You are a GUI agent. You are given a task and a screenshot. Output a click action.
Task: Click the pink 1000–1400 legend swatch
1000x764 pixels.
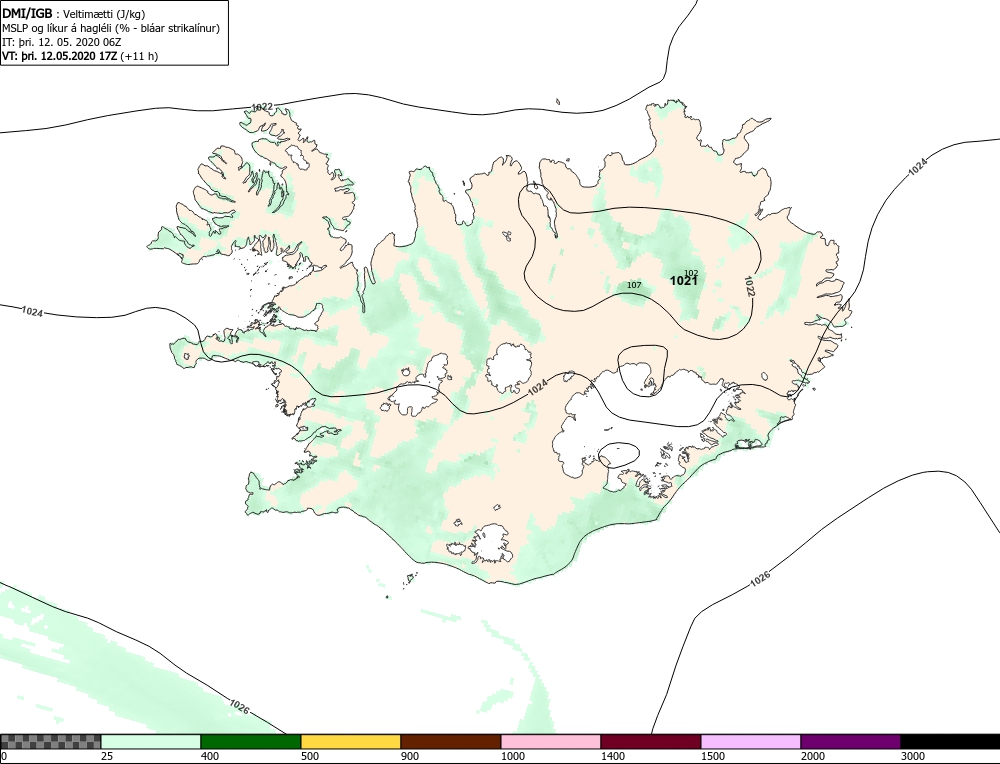[550, 741]
